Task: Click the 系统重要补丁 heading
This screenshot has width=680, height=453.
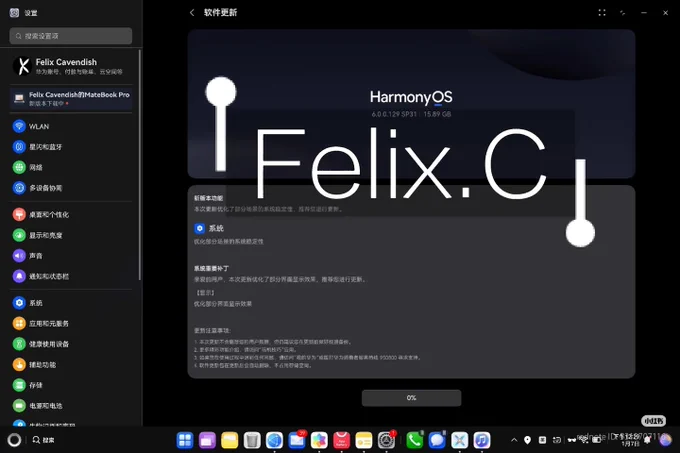Action: point(211,268)
